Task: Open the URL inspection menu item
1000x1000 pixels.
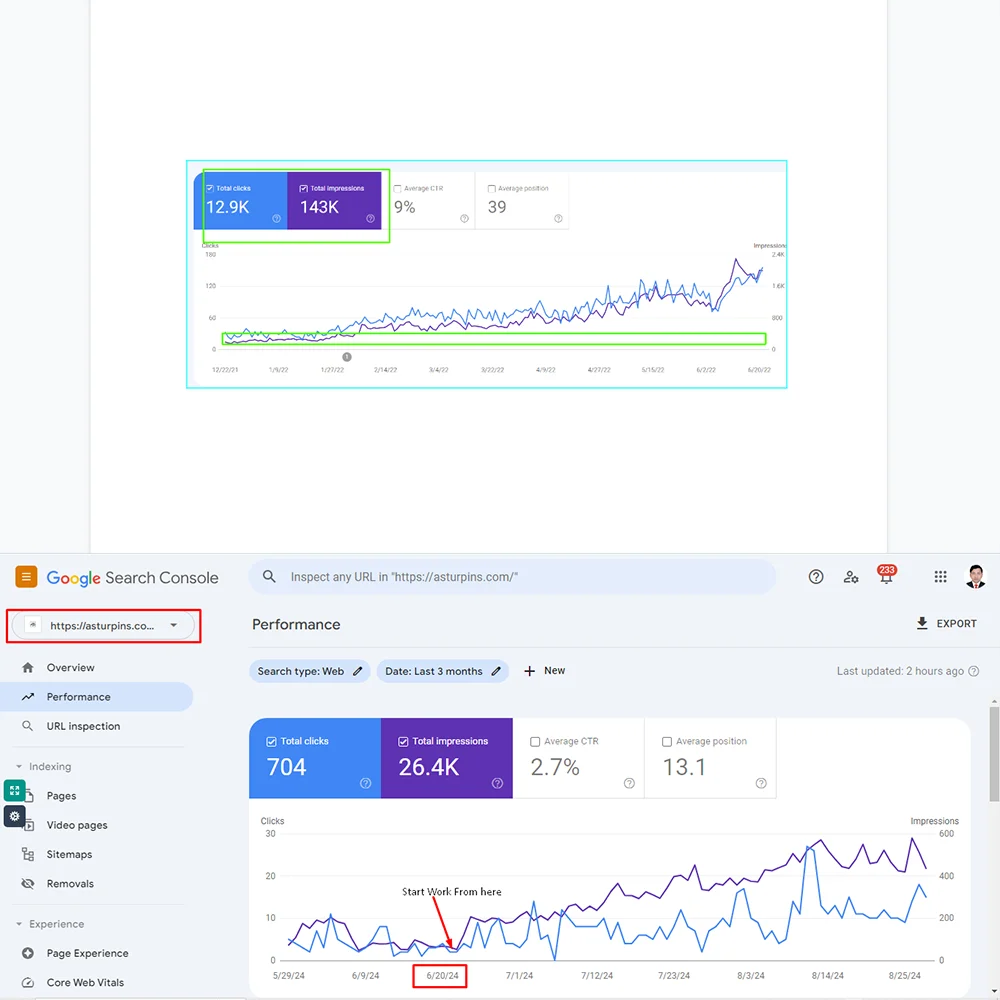Action: point(83,726)
